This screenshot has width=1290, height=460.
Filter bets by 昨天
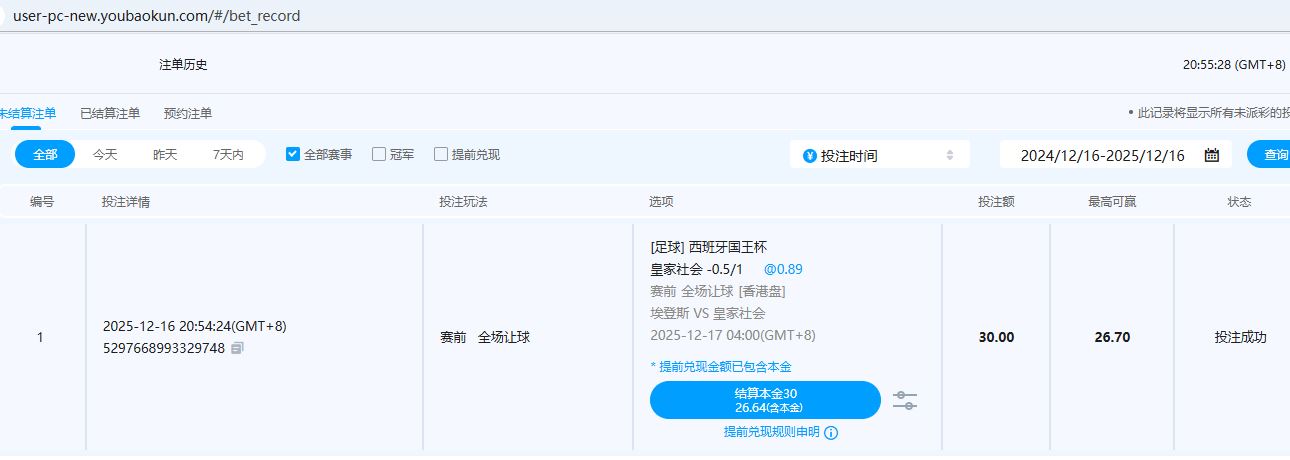click(x=165, y=154)
